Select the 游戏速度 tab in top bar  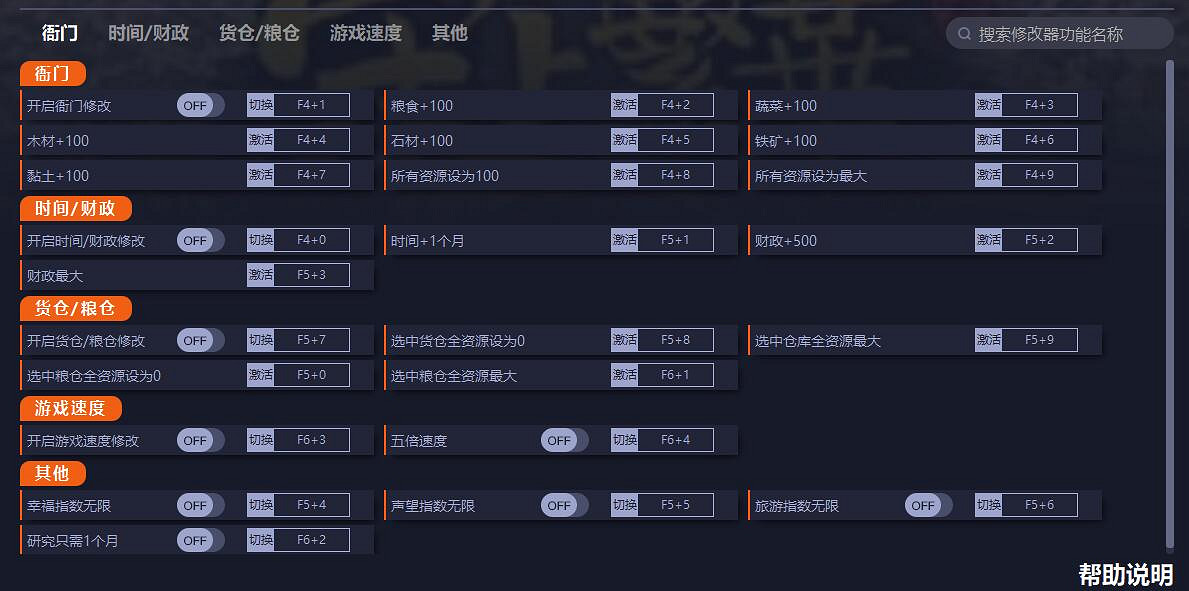coord(365,33)
